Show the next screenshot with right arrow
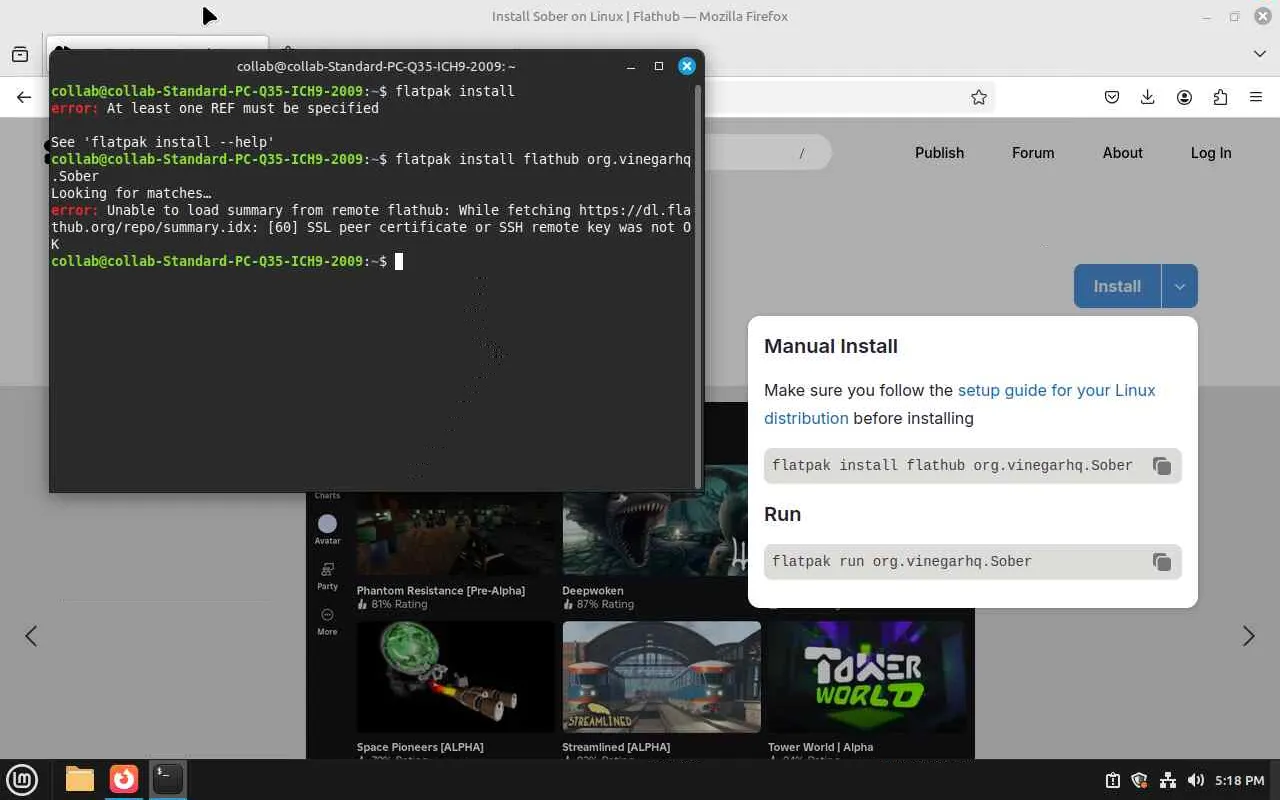Screen dimensions: 1280x800 [1248, 636]
